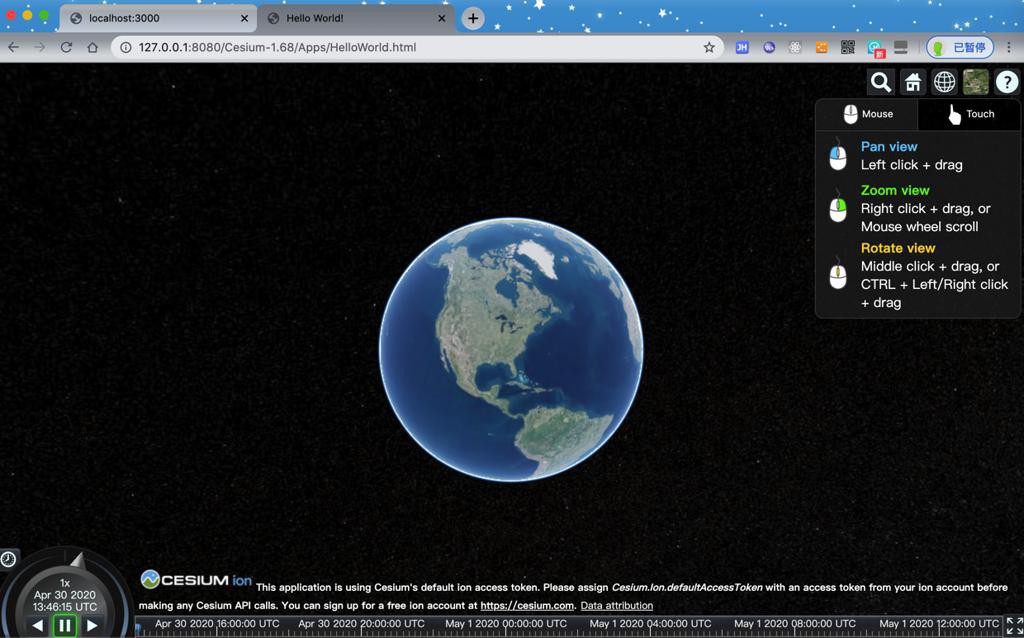Click the Earth globe in the viewer
The image size is (1024, 638).
[x=511, y=349]
